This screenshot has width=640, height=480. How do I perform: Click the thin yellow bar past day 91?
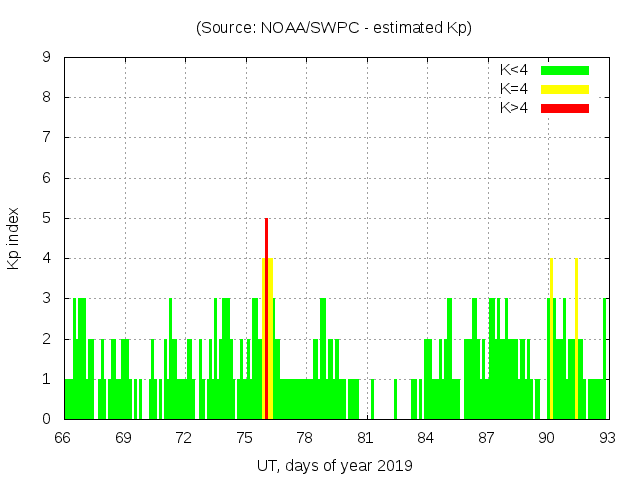point(576,340)
